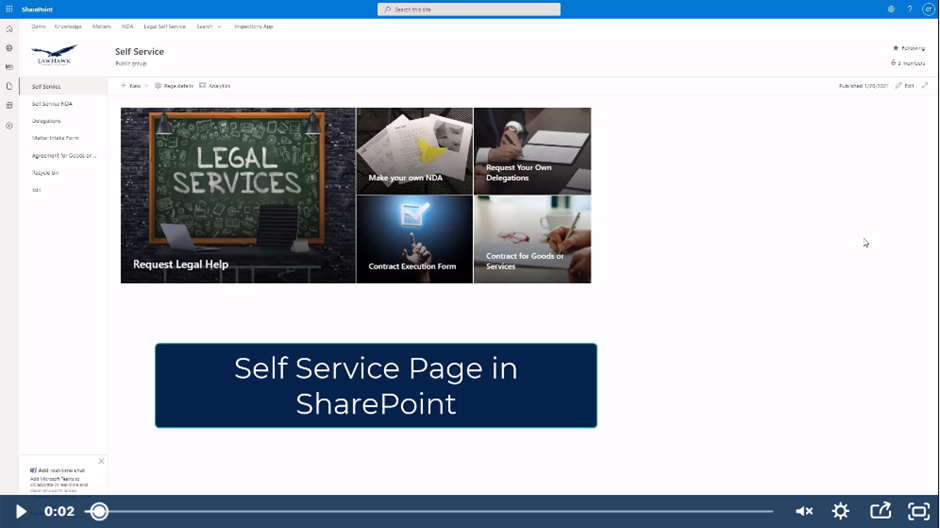Open the members people icon

tap(893, 63)
